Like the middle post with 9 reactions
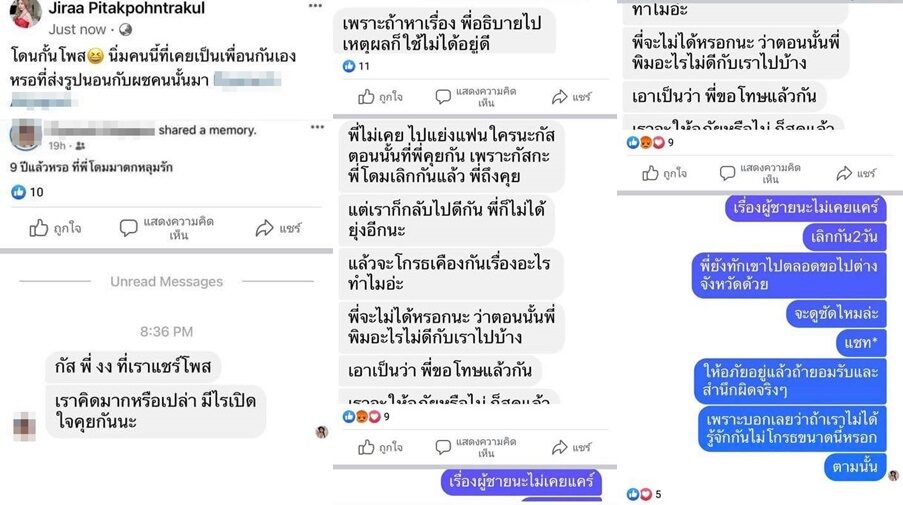 coord(380,447)
